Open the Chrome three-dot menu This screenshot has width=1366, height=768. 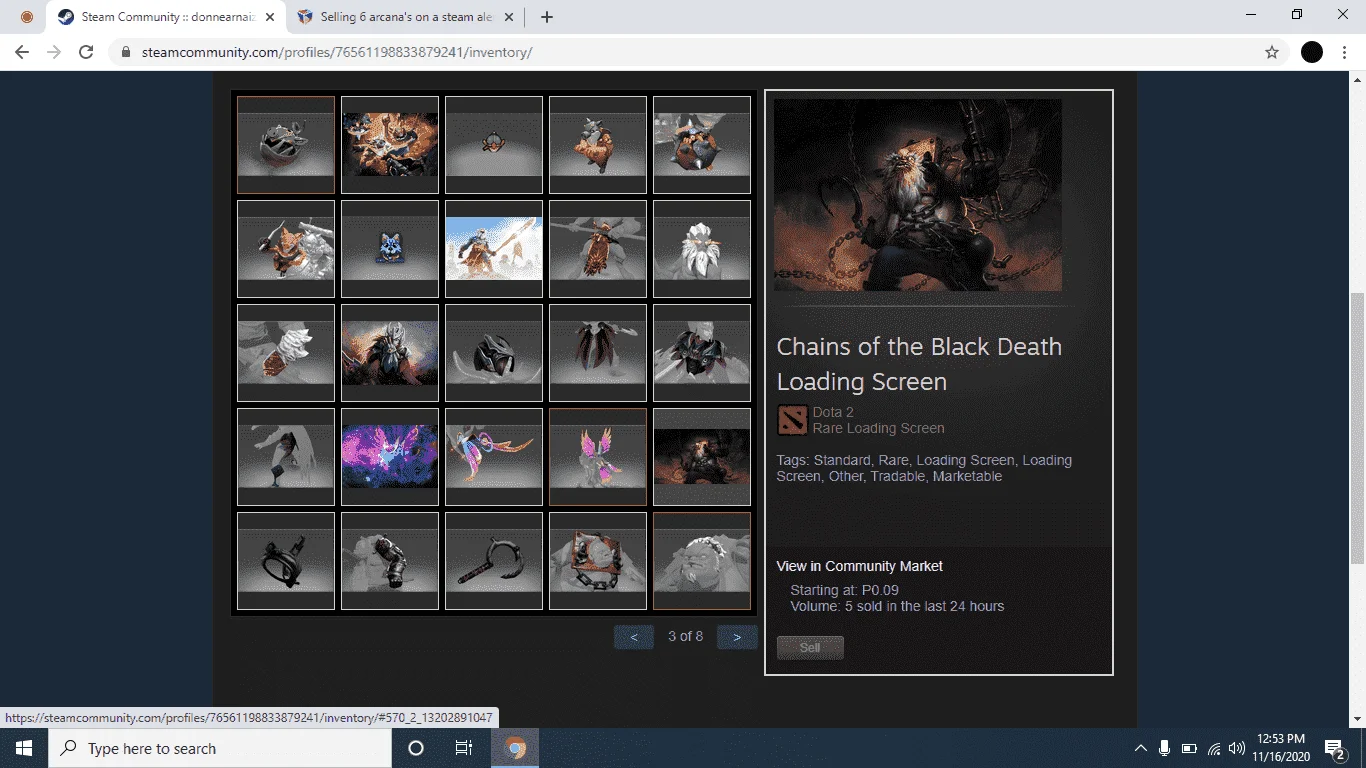coord(1344,52)
